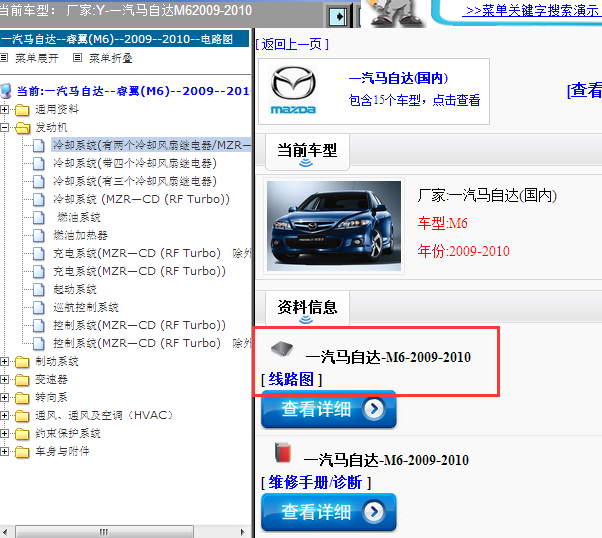Select the 当前车型 tab
This screenshot has height=538, width=602.
point(307,152)
